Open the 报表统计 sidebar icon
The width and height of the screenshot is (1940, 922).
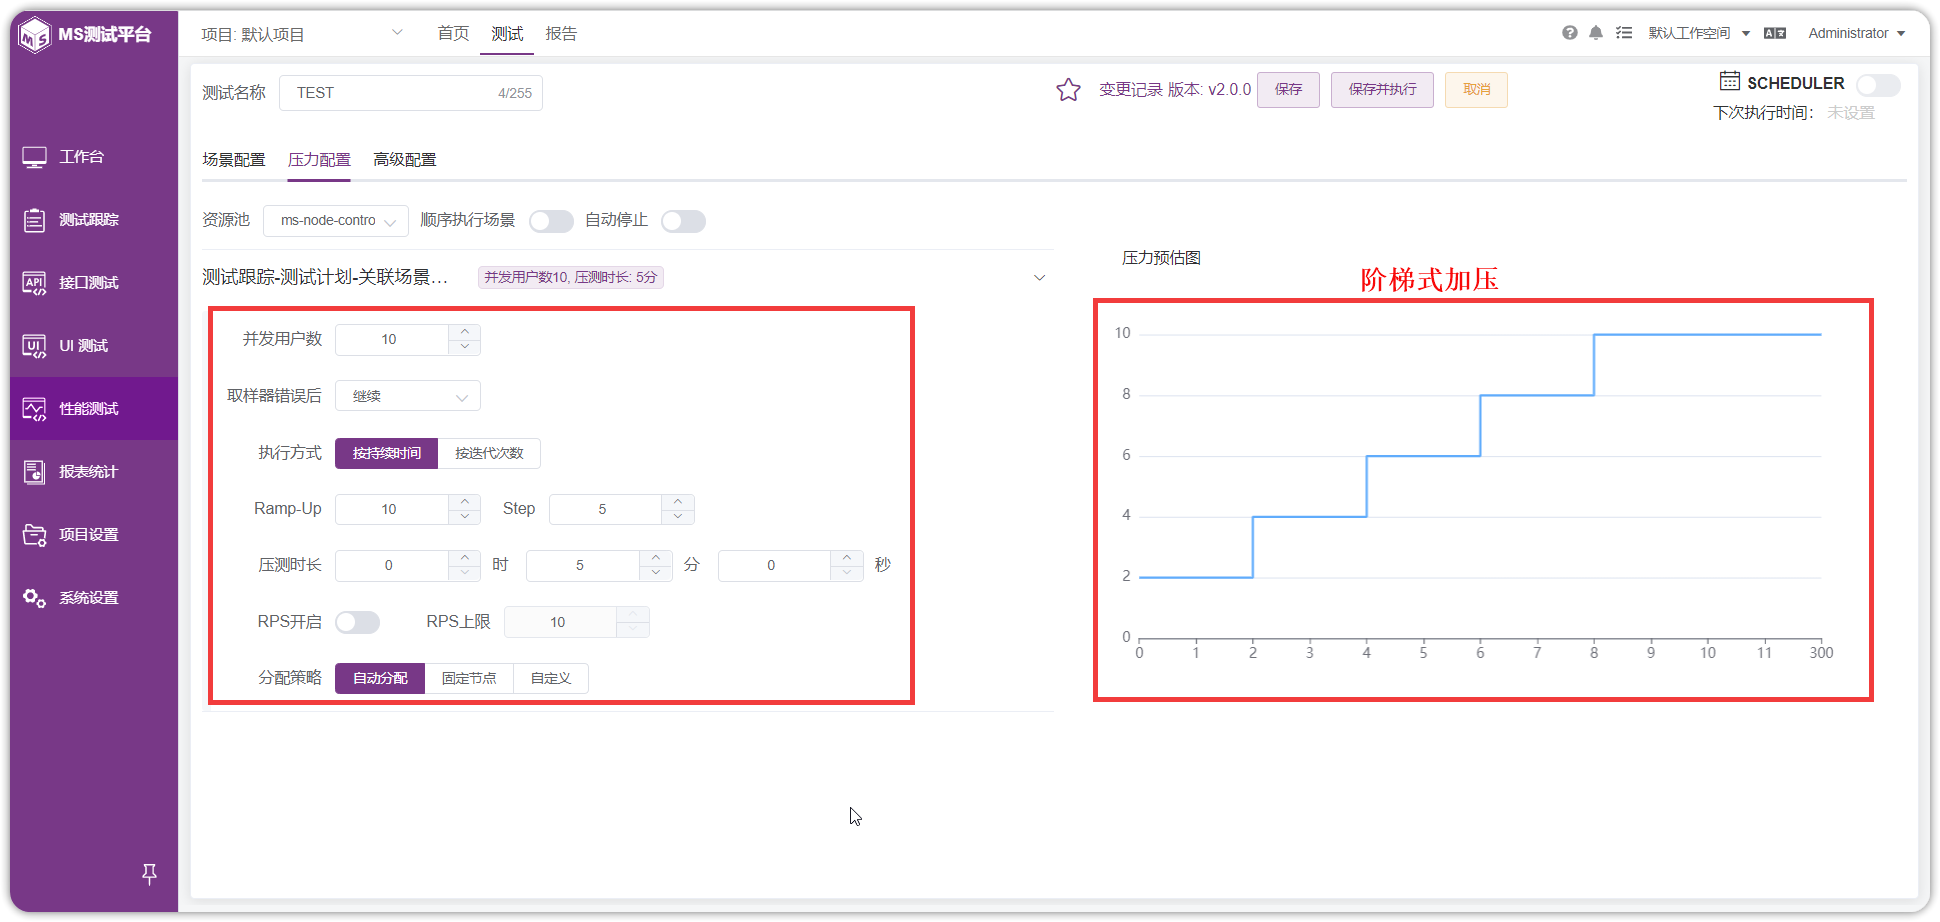pos(34,472)
